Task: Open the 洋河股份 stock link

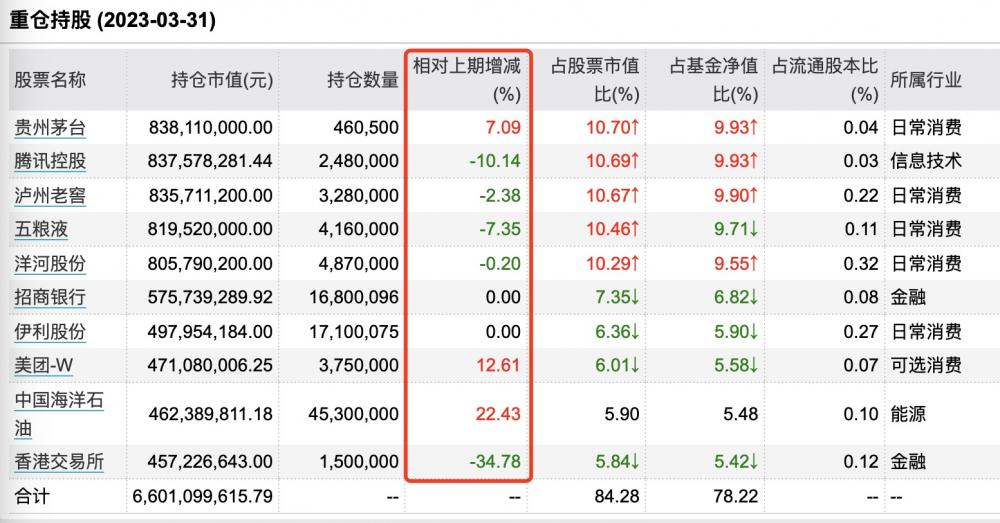Action: pyautogui.click(x=50, y=263)
